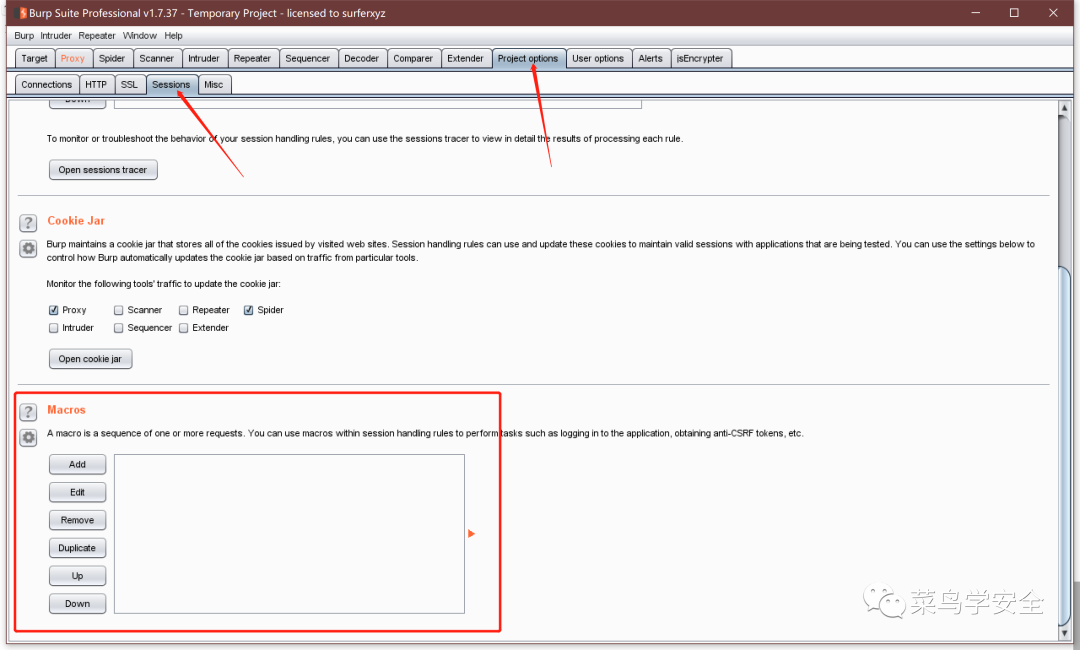Switch to the Target tab

pyautogui.click(x=34, y=59)
